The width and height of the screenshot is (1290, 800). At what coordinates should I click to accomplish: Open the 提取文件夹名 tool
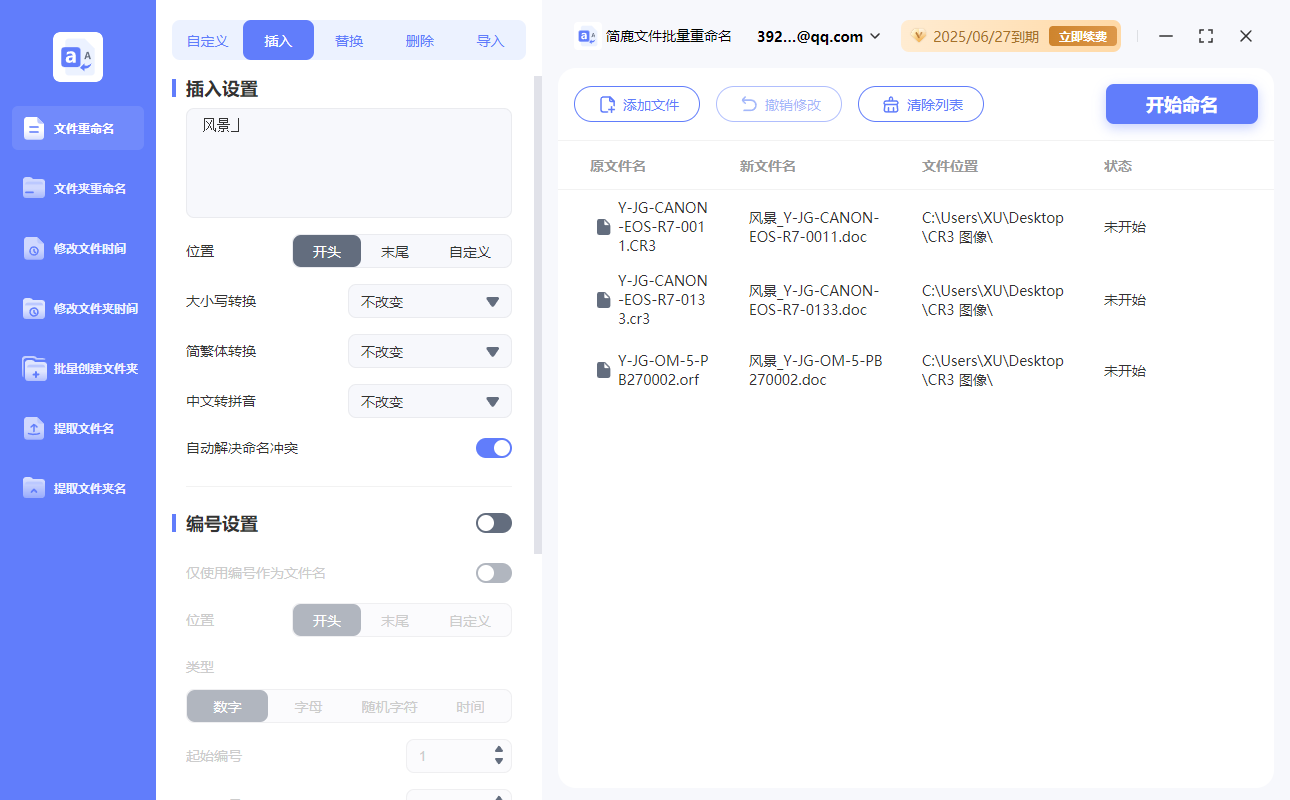coord(77,488)
